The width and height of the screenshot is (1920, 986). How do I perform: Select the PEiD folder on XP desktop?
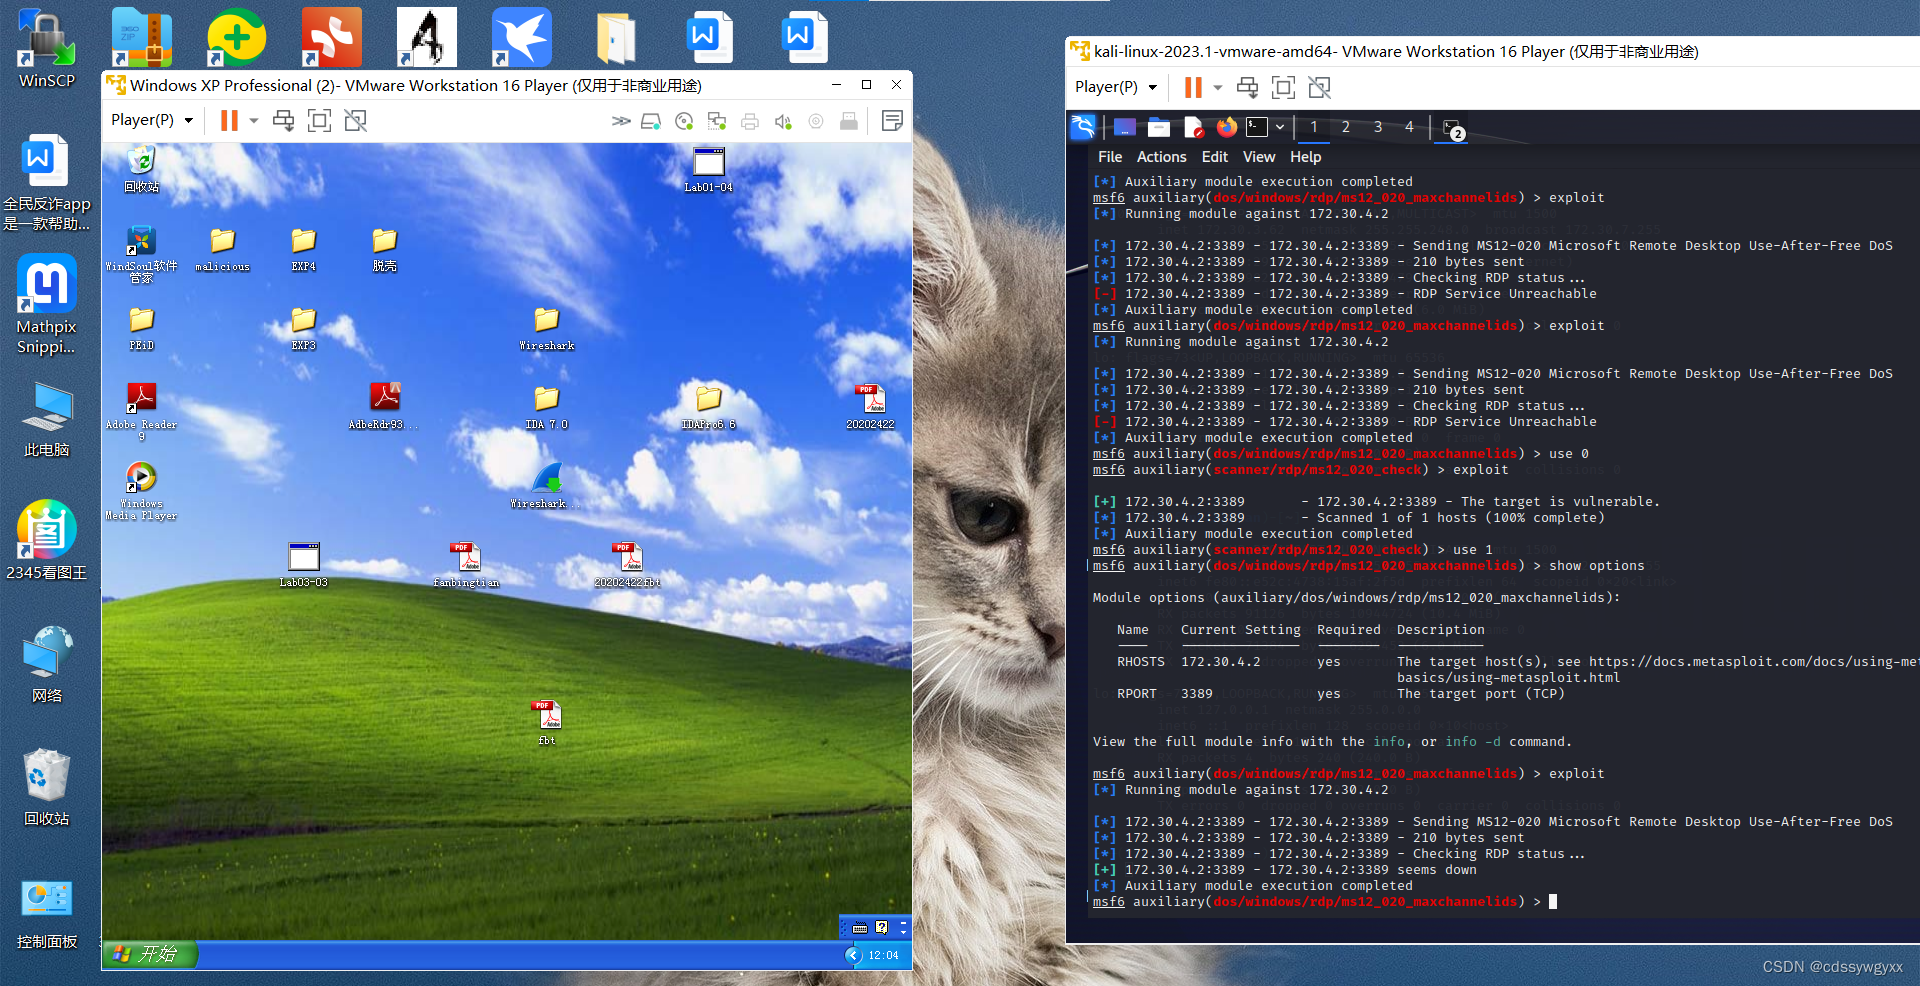tap(141, 329)
